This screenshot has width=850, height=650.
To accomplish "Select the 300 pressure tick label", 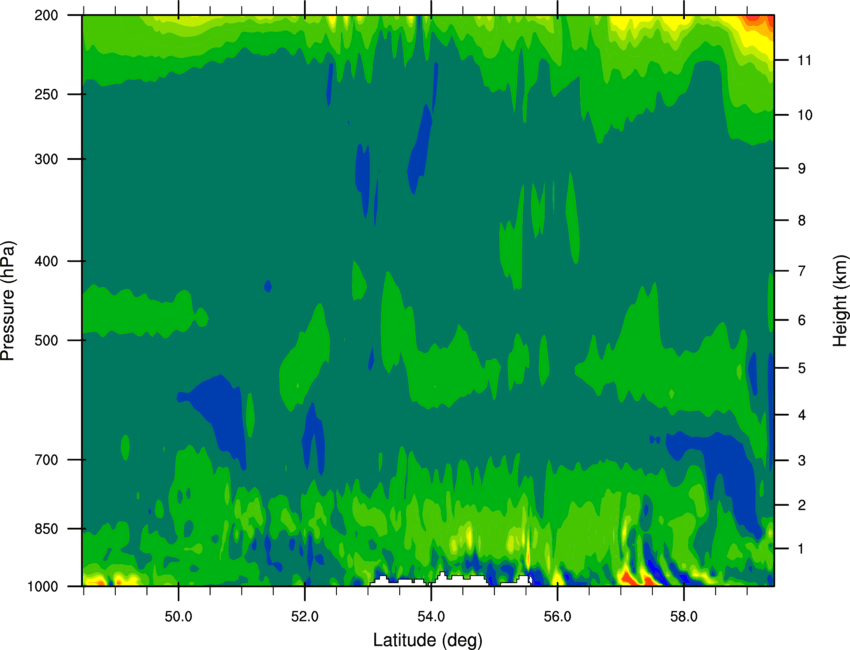I will coord(46,159).
